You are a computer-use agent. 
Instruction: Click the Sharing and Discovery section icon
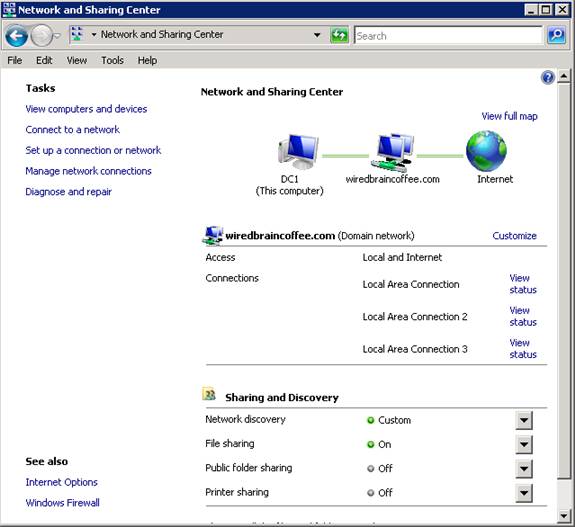pyautogui.click(x=209, y=394)
